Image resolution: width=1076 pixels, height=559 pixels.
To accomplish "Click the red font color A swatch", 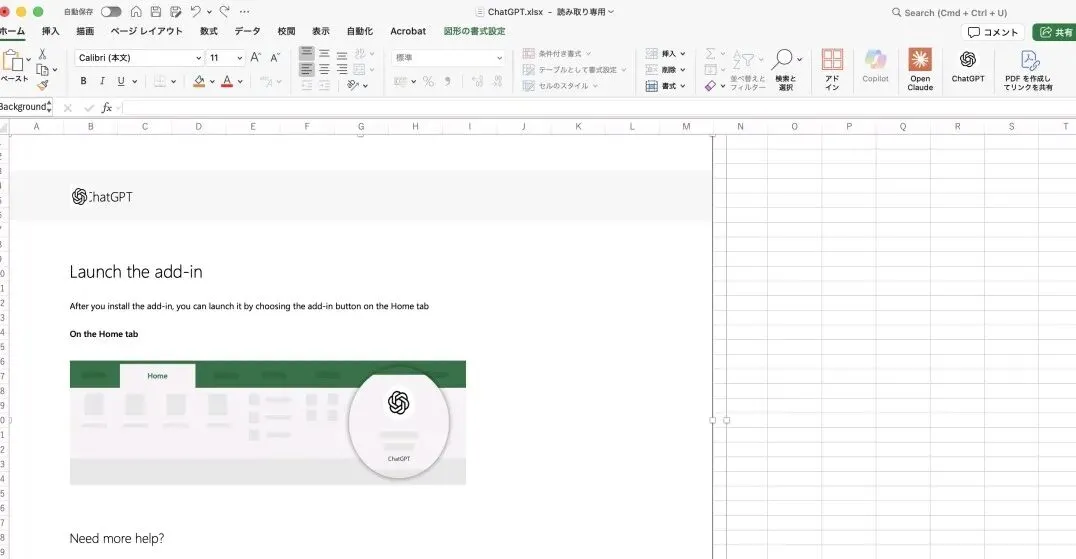I will (x=227, y=81).
